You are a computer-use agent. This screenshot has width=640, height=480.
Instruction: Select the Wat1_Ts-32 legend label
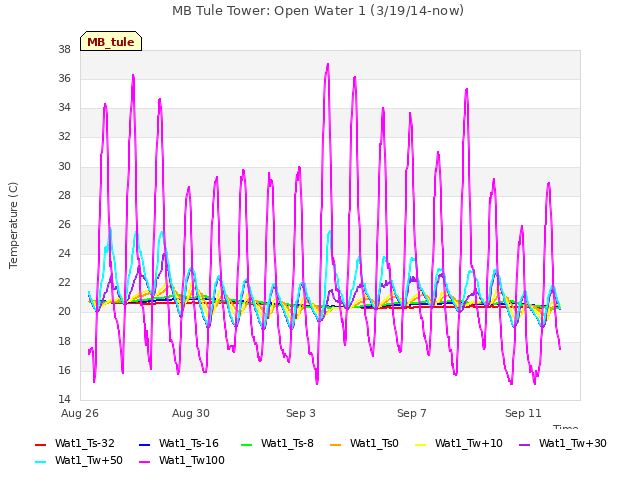tap(84, 443)
